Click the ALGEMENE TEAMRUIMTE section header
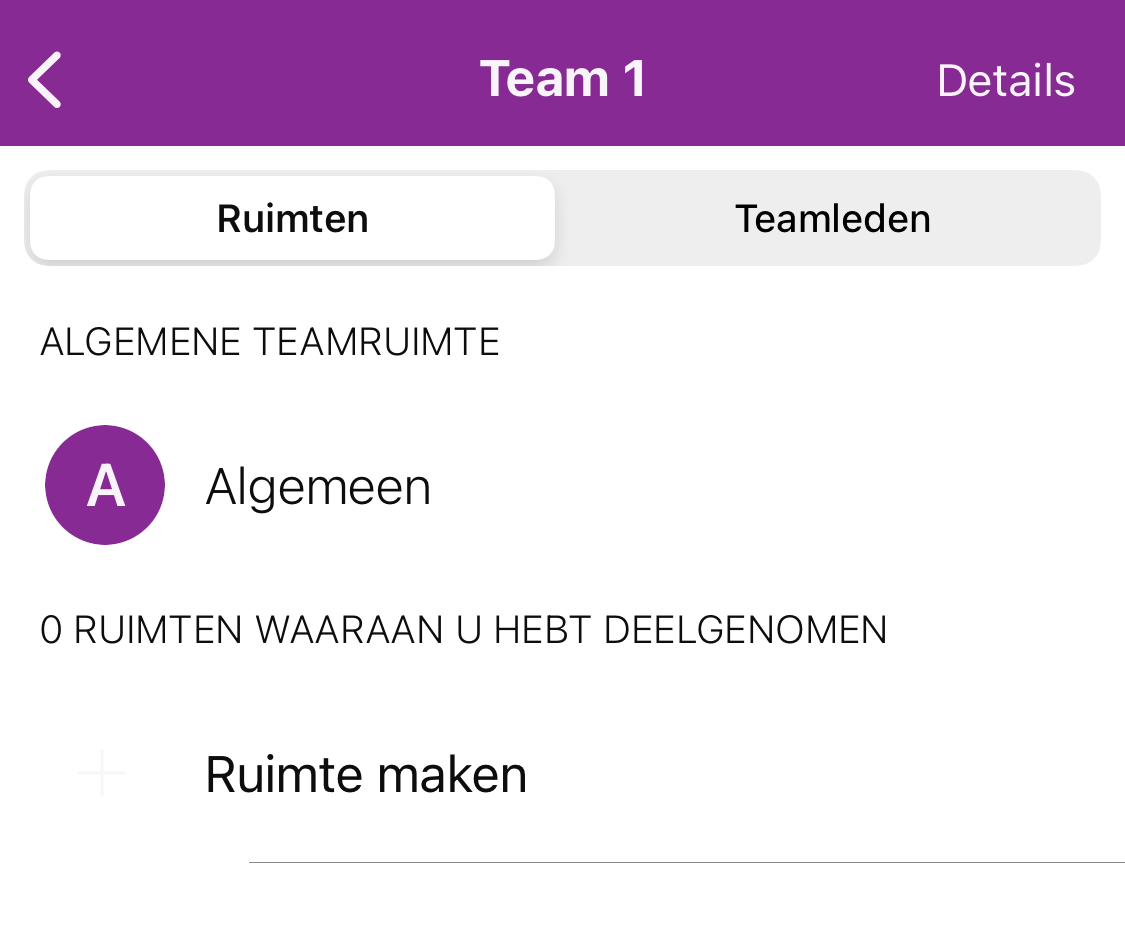The image size is (1125, 926). 270,343
